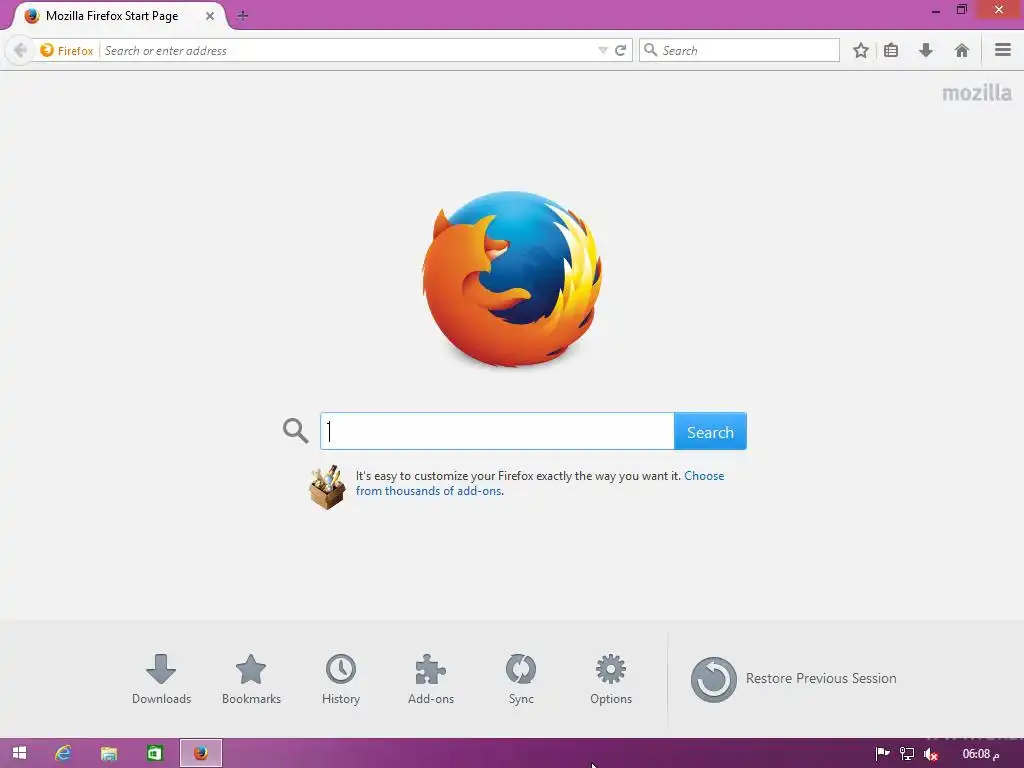Open History from the start page
Viewport: 1024px width, 768px height.
click(341, 679)
